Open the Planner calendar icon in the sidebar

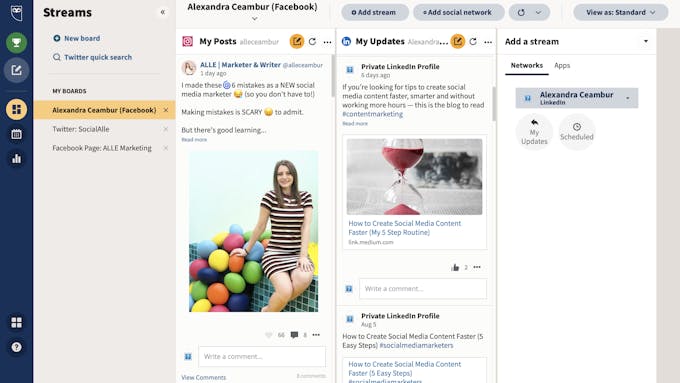pyautogui.click(x=16, y=134)
